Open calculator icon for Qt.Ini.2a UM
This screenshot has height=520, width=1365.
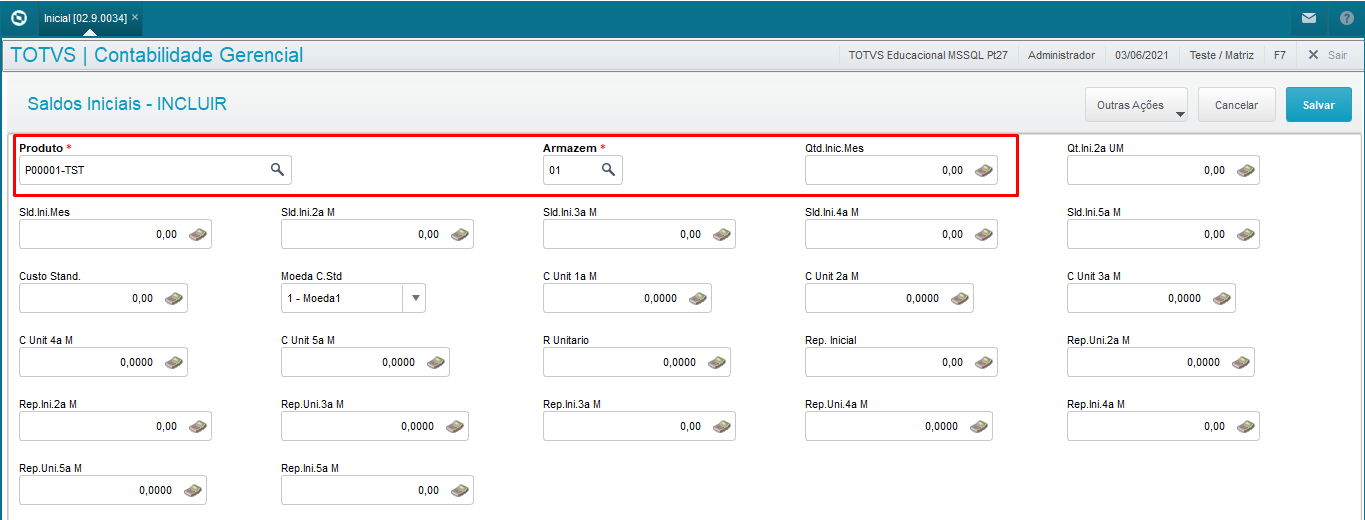pos(1247,171)
